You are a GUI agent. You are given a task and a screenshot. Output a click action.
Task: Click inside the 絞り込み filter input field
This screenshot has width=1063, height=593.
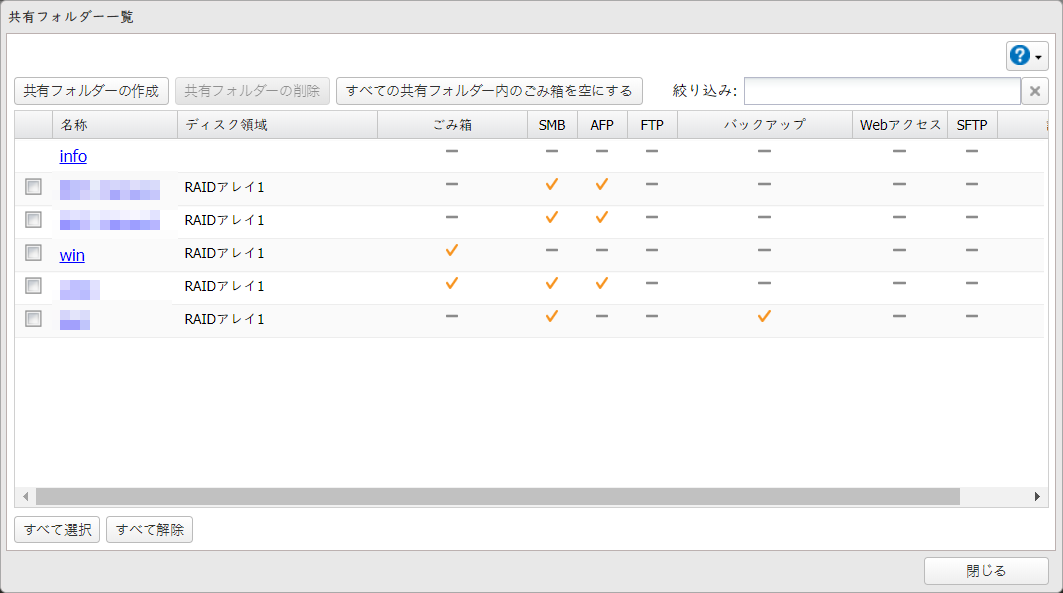[880, 90]
